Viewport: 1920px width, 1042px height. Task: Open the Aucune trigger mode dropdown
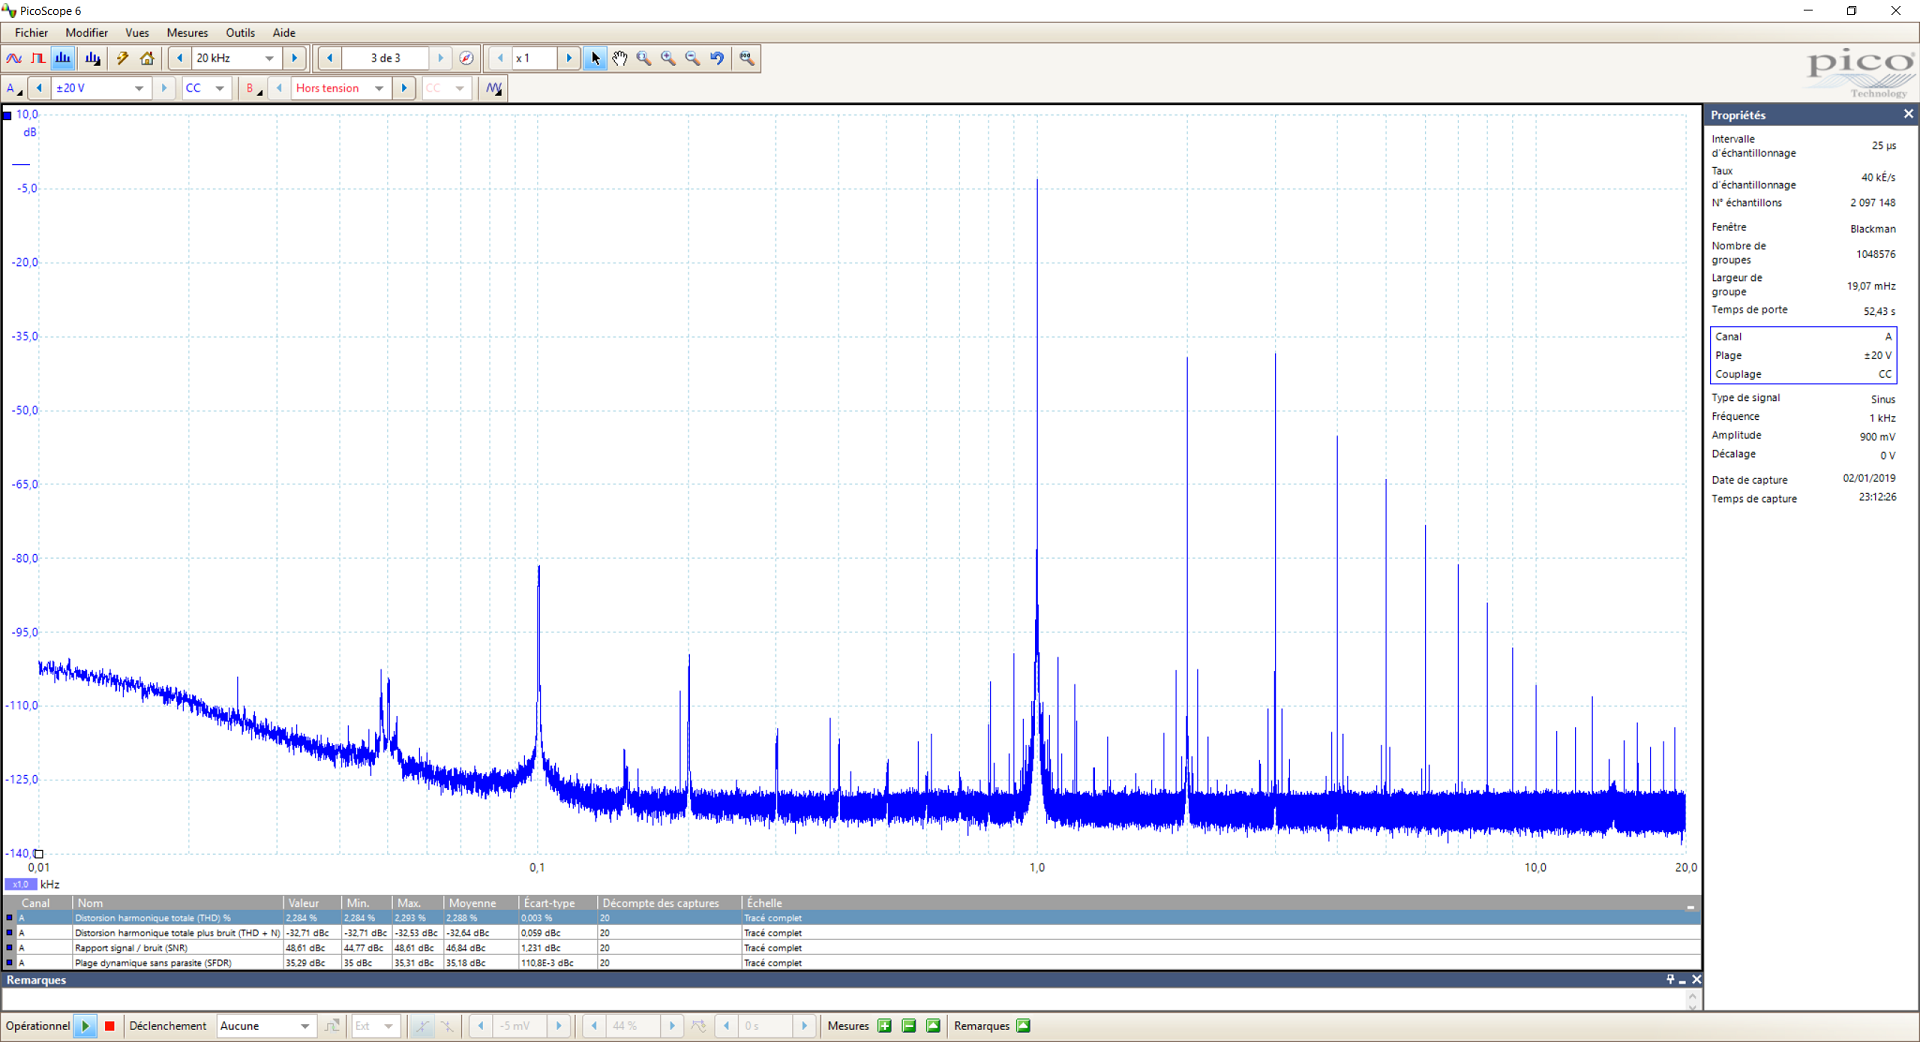(x=305, y=1026)
